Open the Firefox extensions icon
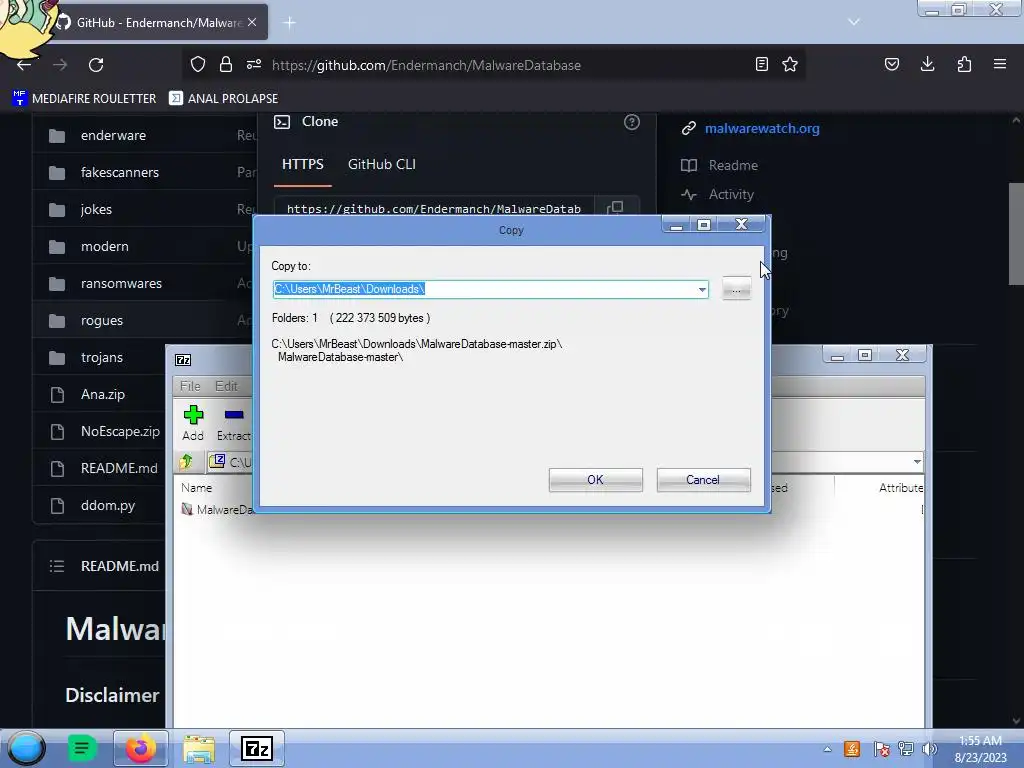 pos(964,64)
